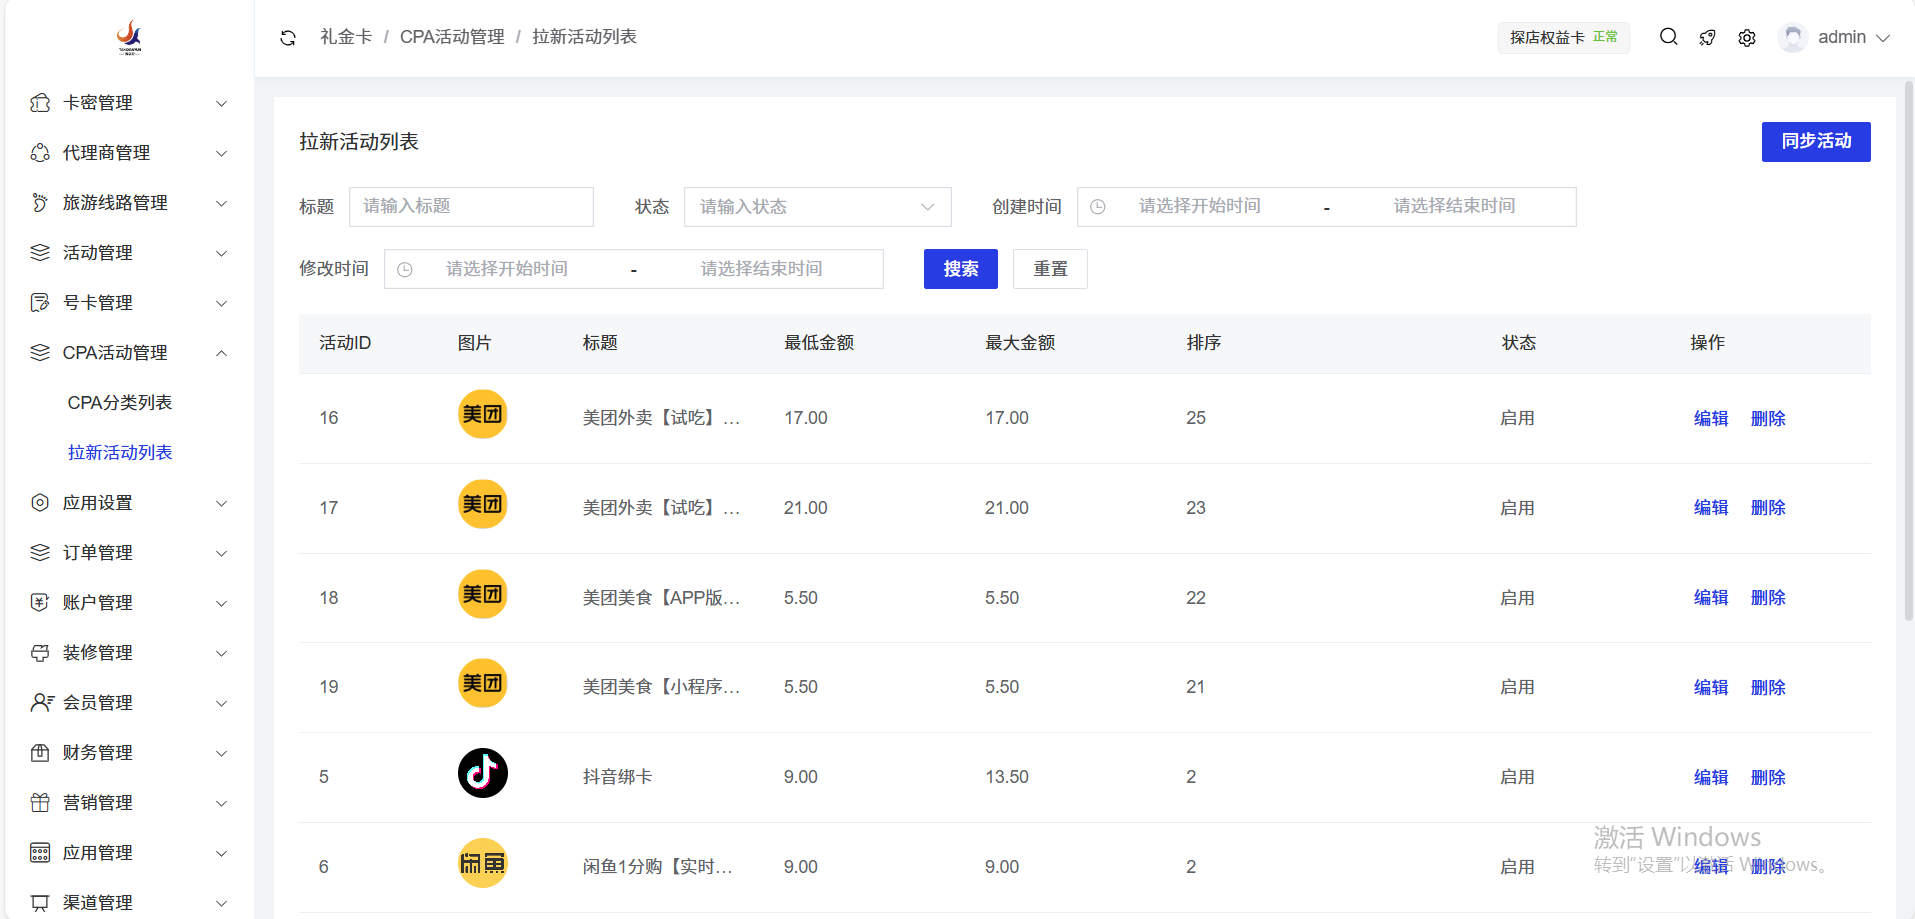Focus the 标题 input field
This screenshot has width=1915, height=919.
pos(470,207)
